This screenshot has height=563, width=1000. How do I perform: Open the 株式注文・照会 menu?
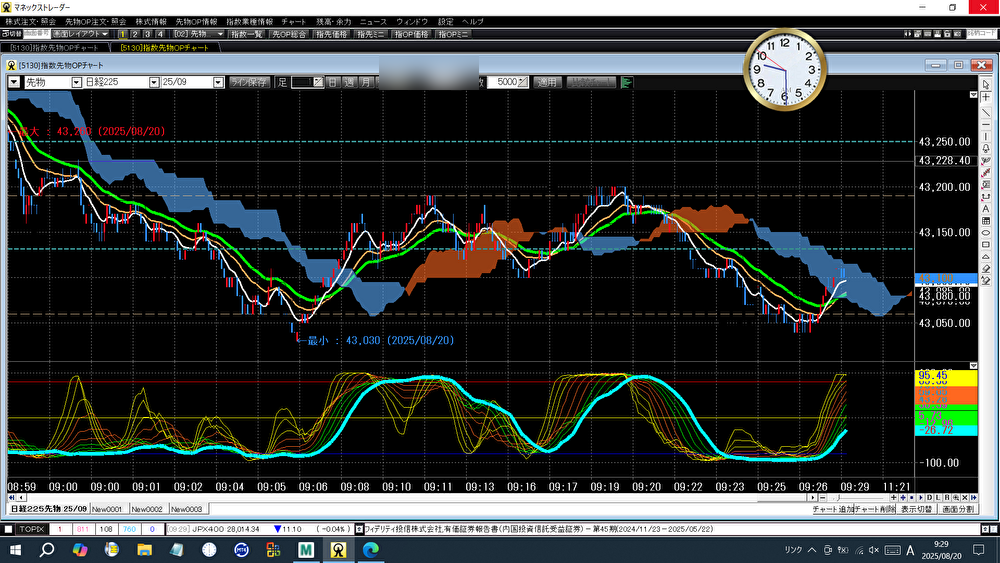(x=31, y=22)
